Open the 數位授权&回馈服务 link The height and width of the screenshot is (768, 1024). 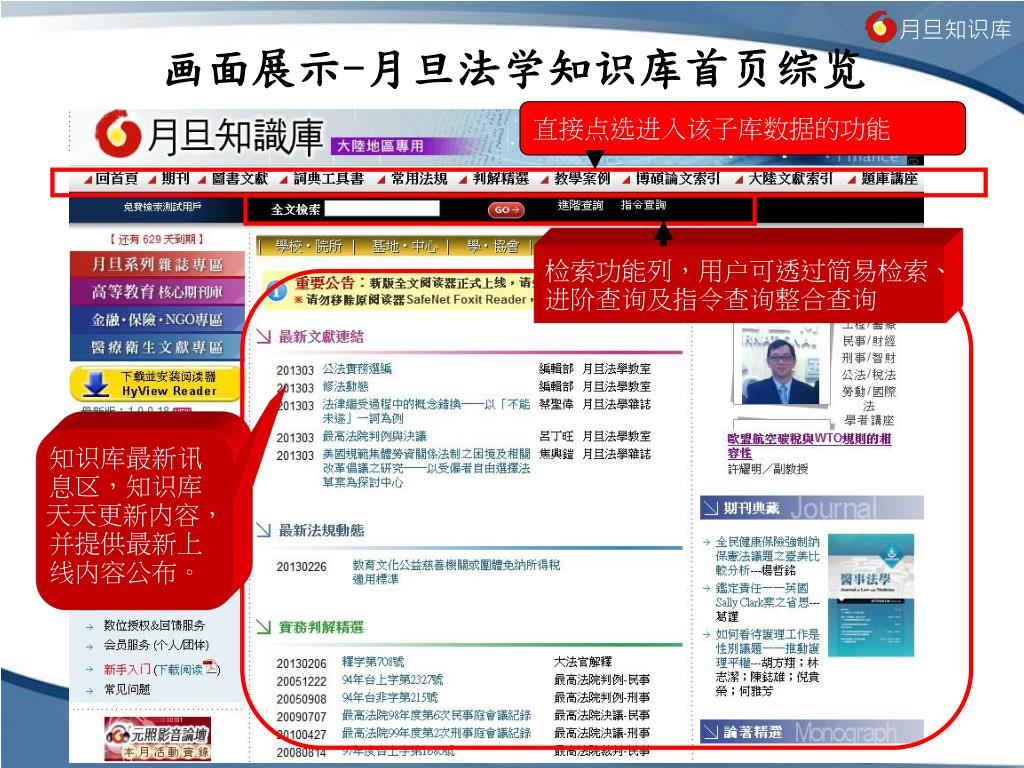click(154, 625)
